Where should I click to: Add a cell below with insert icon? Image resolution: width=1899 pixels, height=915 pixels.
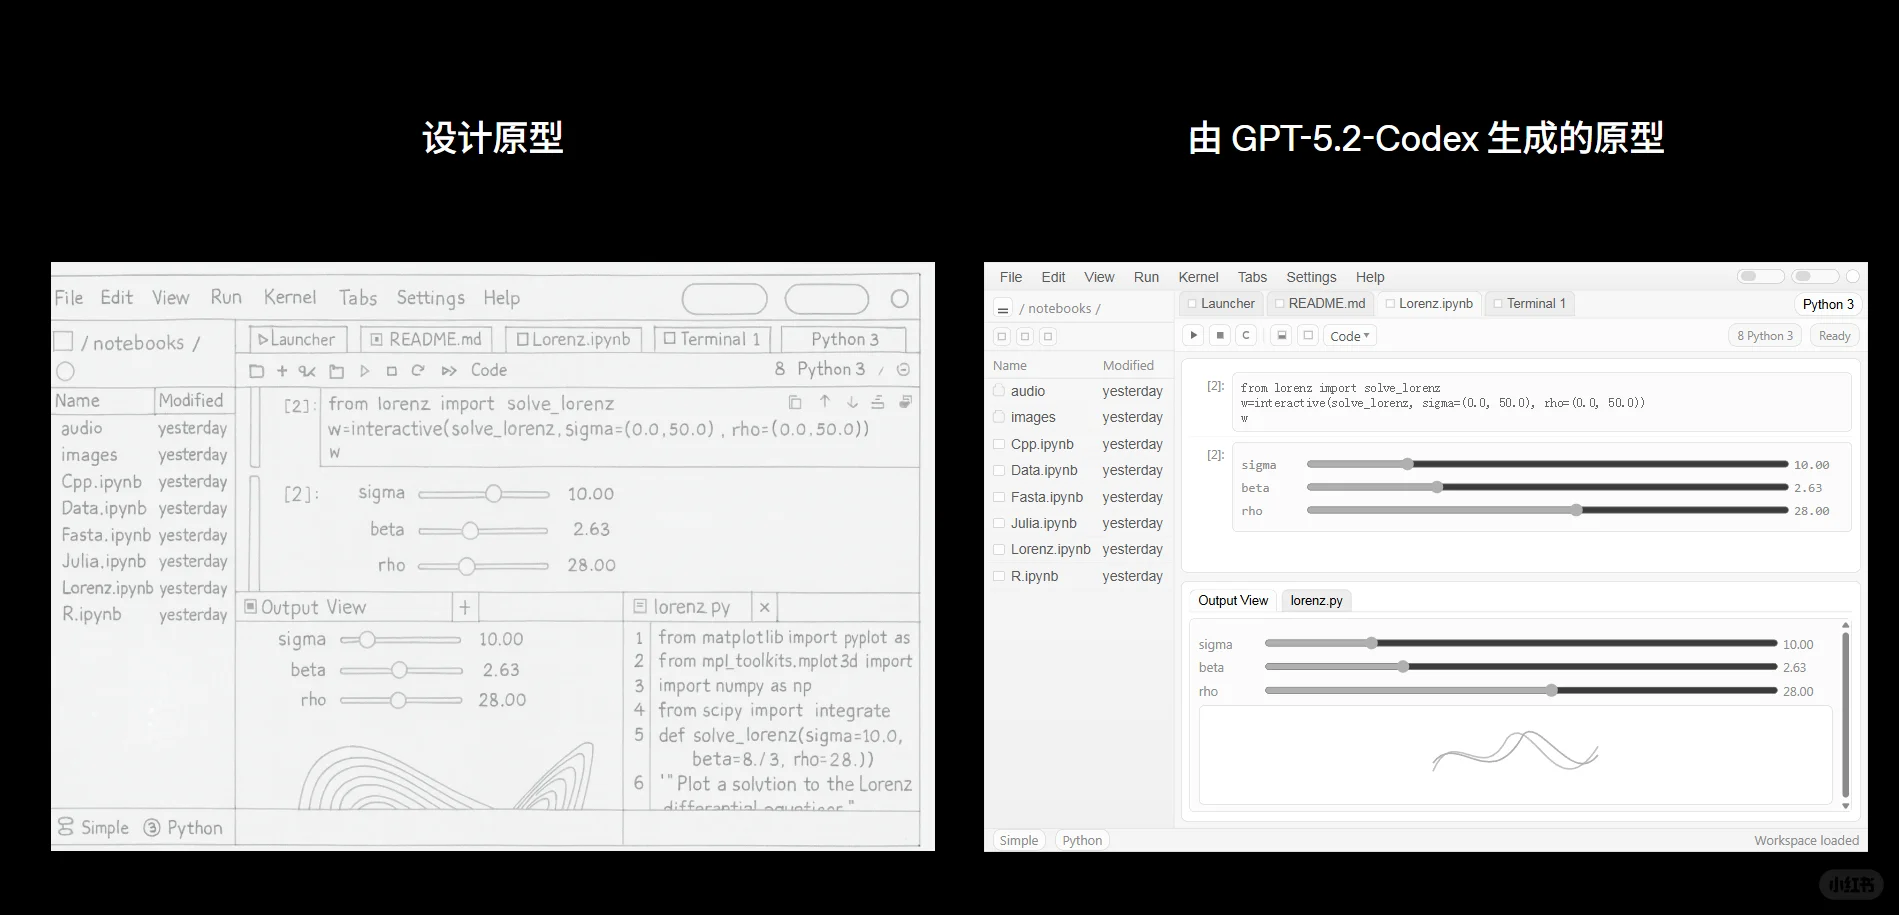1306,336
